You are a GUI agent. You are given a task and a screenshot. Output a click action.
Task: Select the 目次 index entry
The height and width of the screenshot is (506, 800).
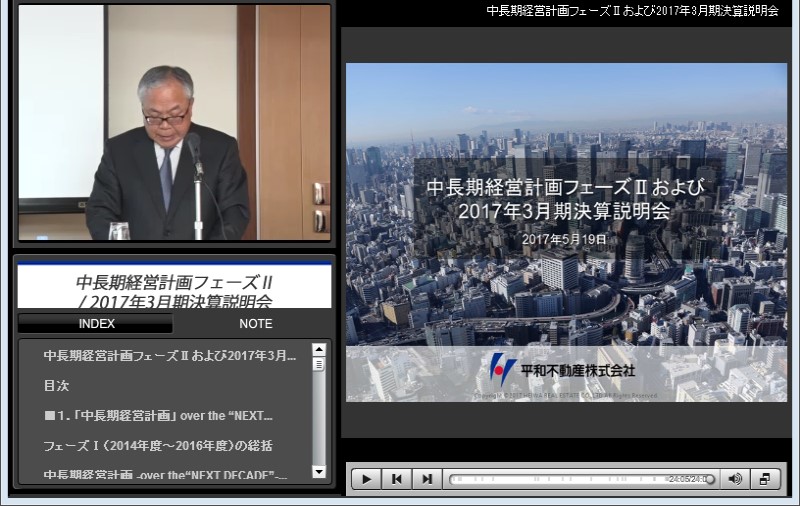point(56,386)
